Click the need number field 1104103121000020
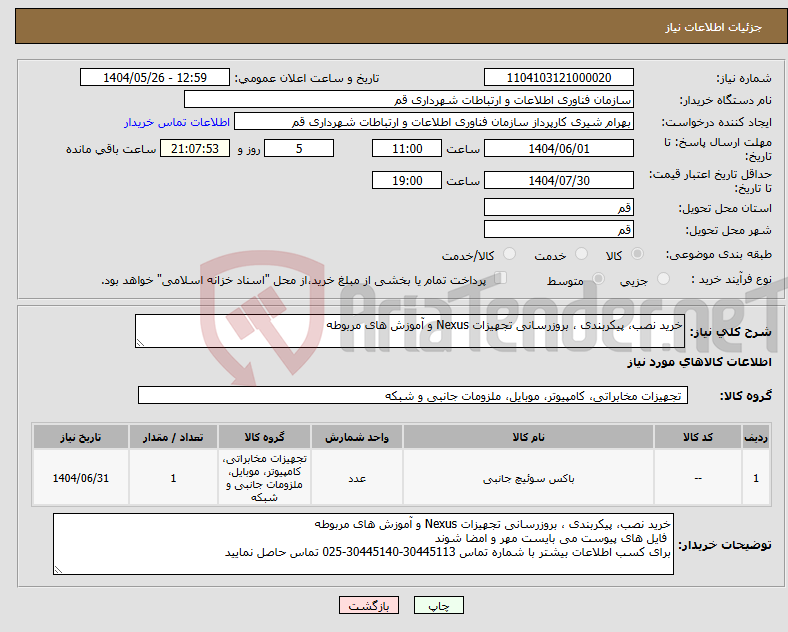This screenshot has height=632, width=788. [x=558, y=77]
